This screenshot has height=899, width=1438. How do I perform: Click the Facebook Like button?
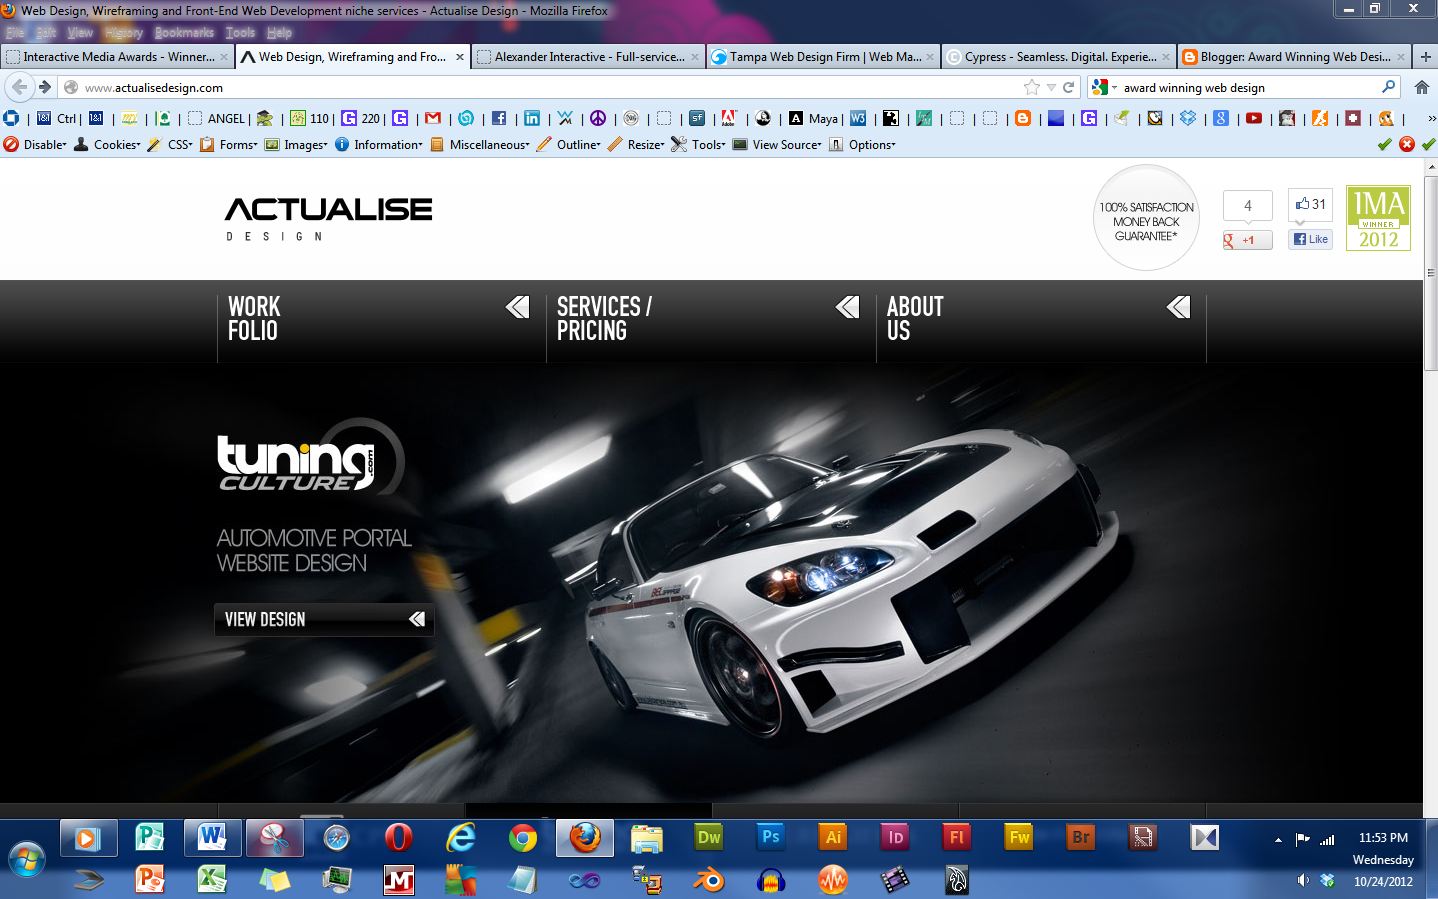[1310, 239]
